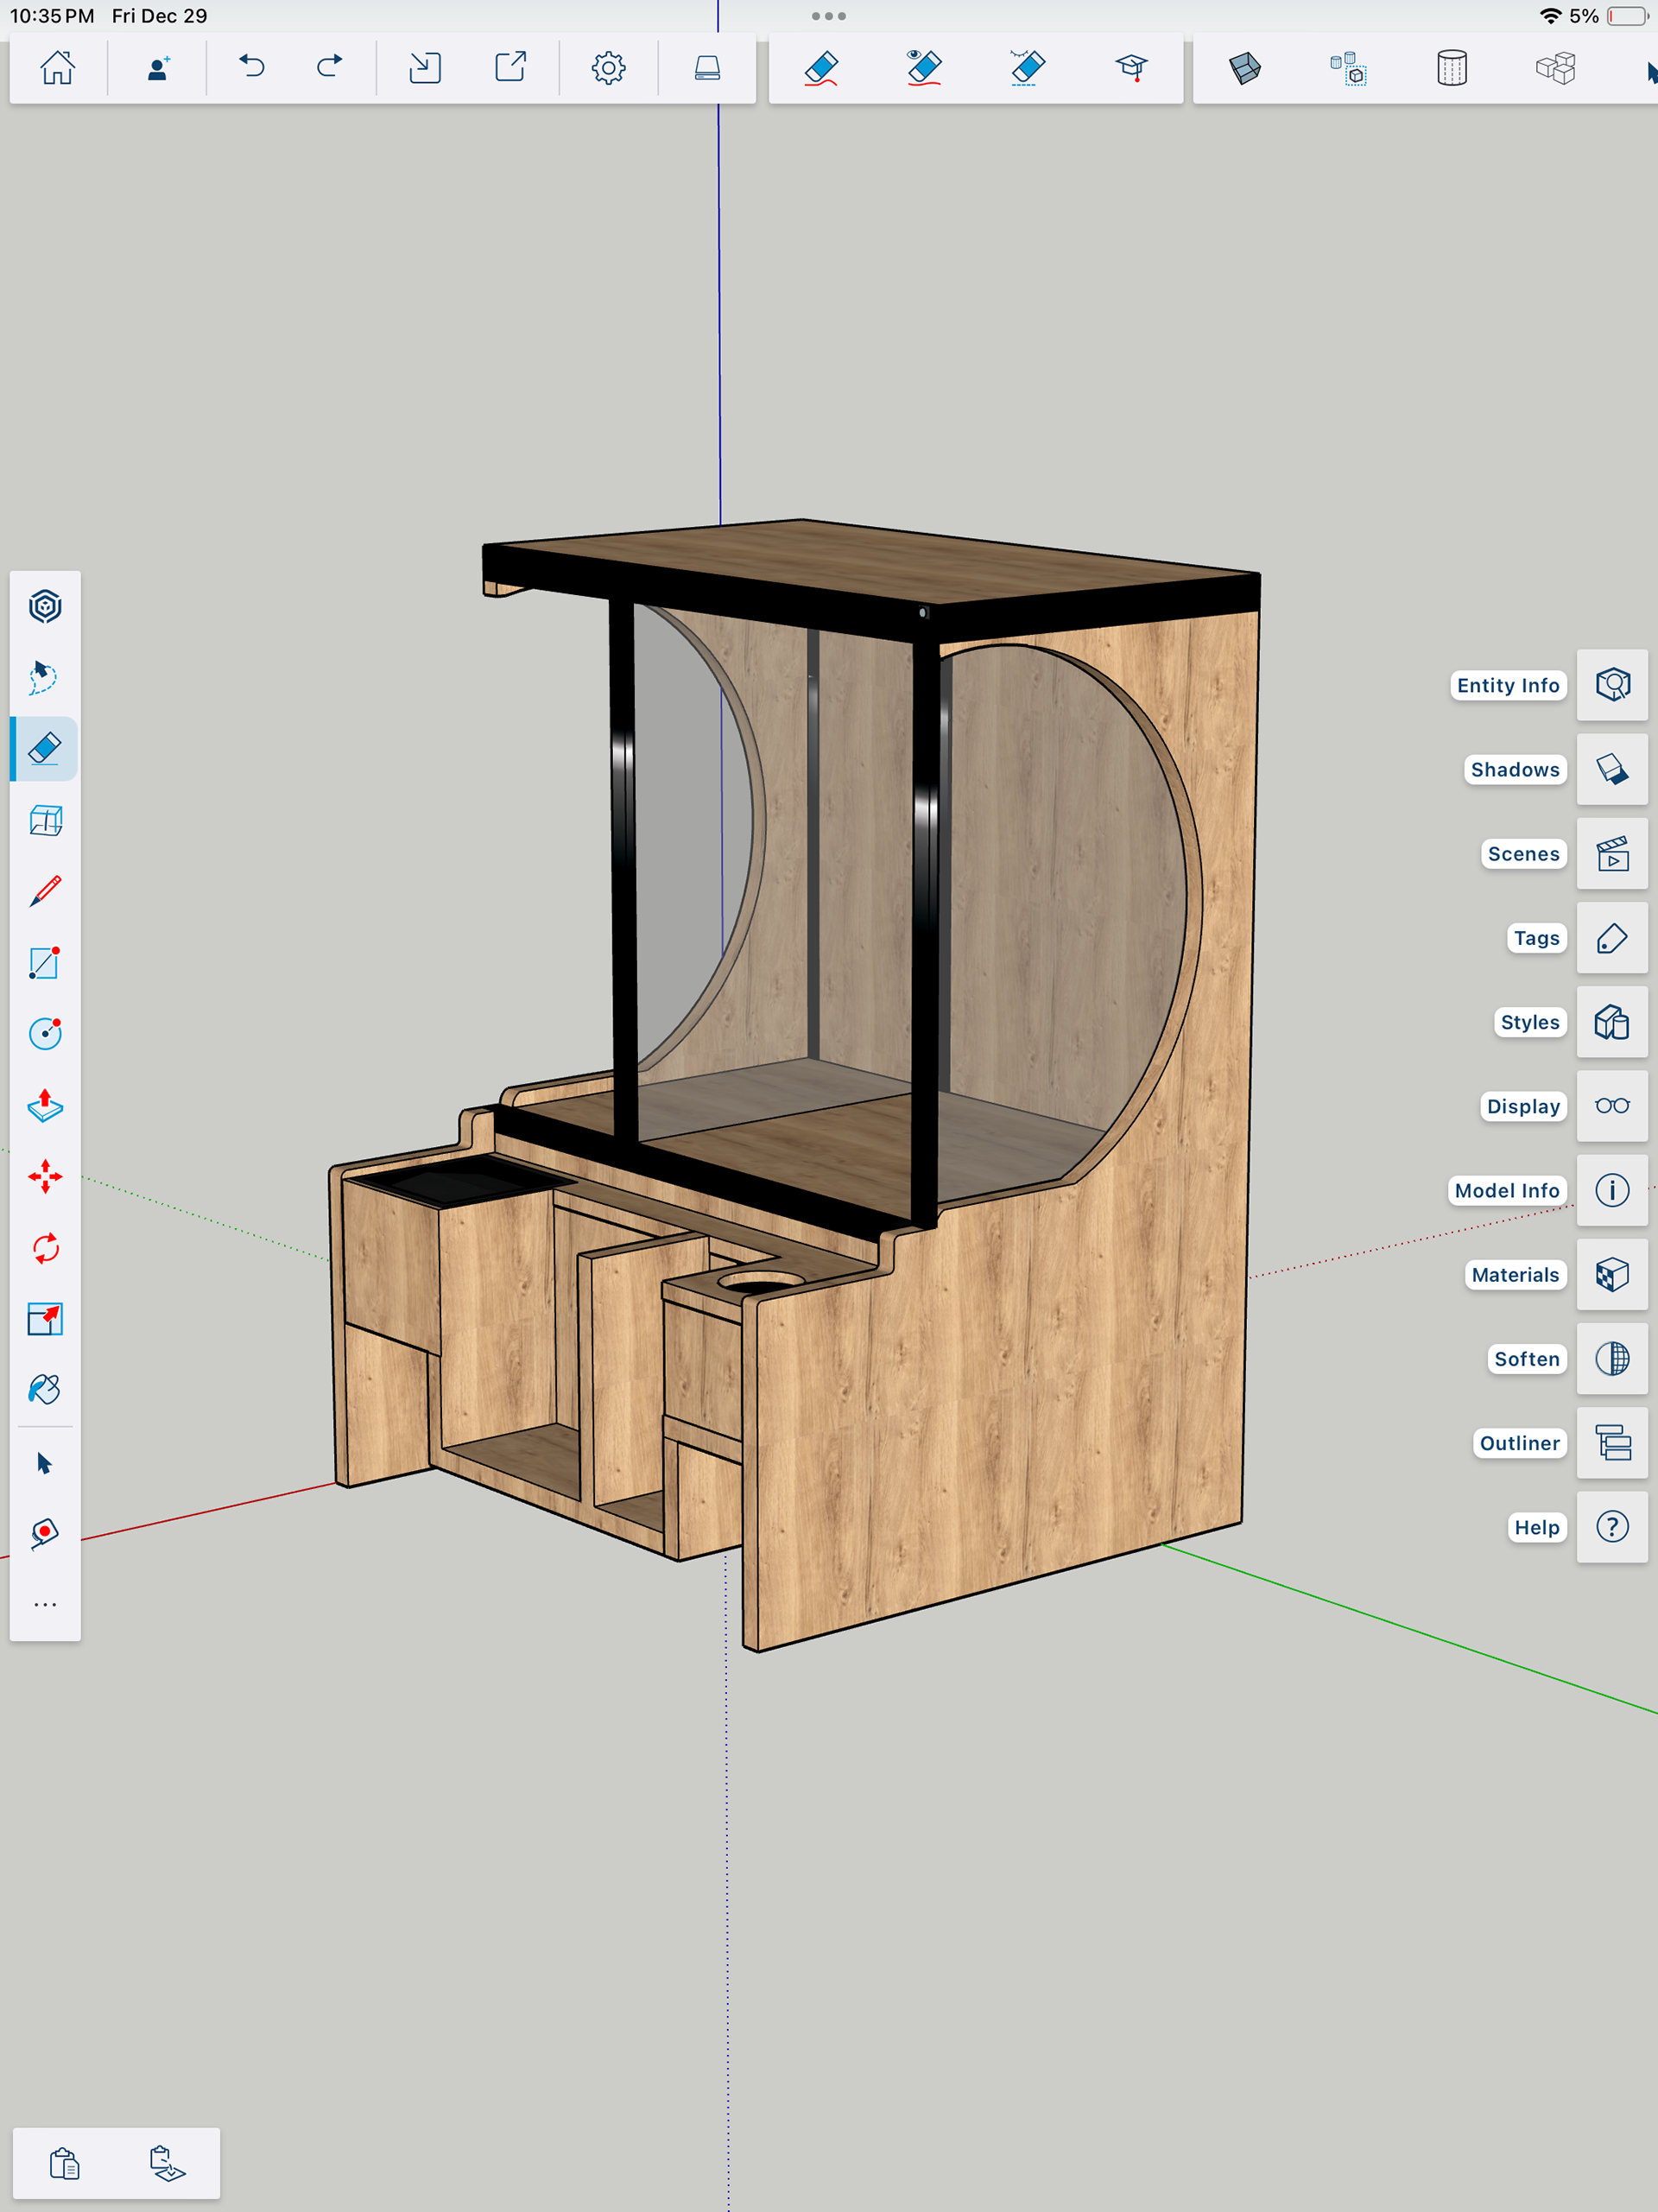Select the Tape Measure tool
This screenshot has height=2212, width=1658.
tap(45, 1533)
